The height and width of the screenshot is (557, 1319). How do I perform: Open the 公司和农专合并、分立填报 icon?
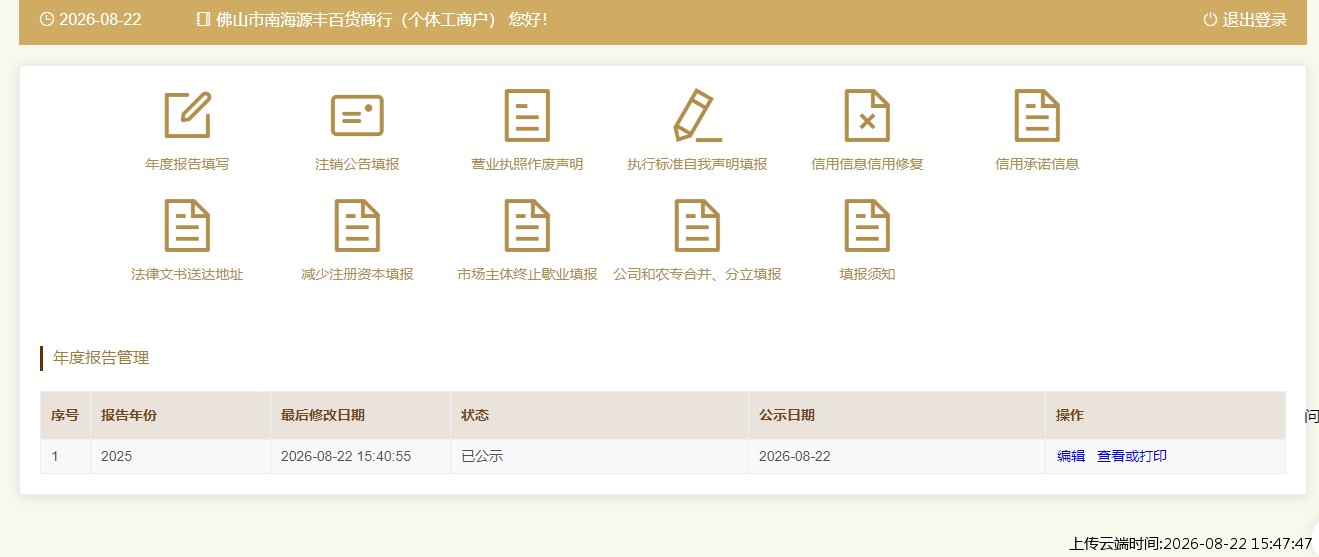[697, 225]
